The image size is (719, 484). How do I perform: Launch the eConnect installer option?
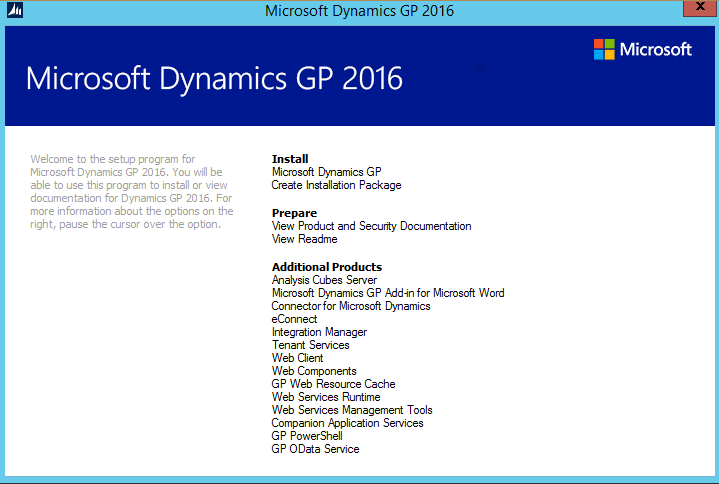click(294, 319)
